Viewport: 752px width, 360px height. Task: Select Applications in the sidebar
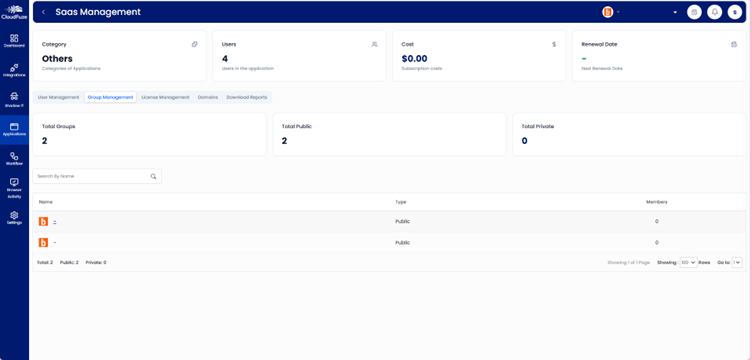[14, 129]
